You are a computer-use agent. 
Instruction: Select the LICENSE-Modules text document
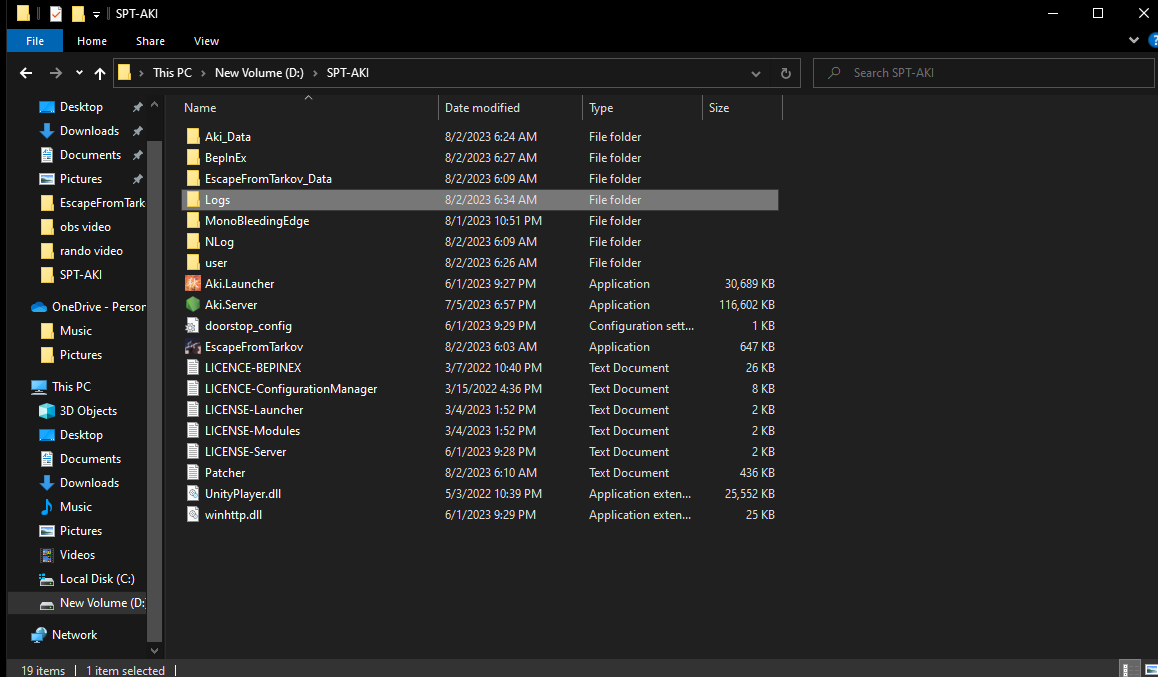(253, 430)
